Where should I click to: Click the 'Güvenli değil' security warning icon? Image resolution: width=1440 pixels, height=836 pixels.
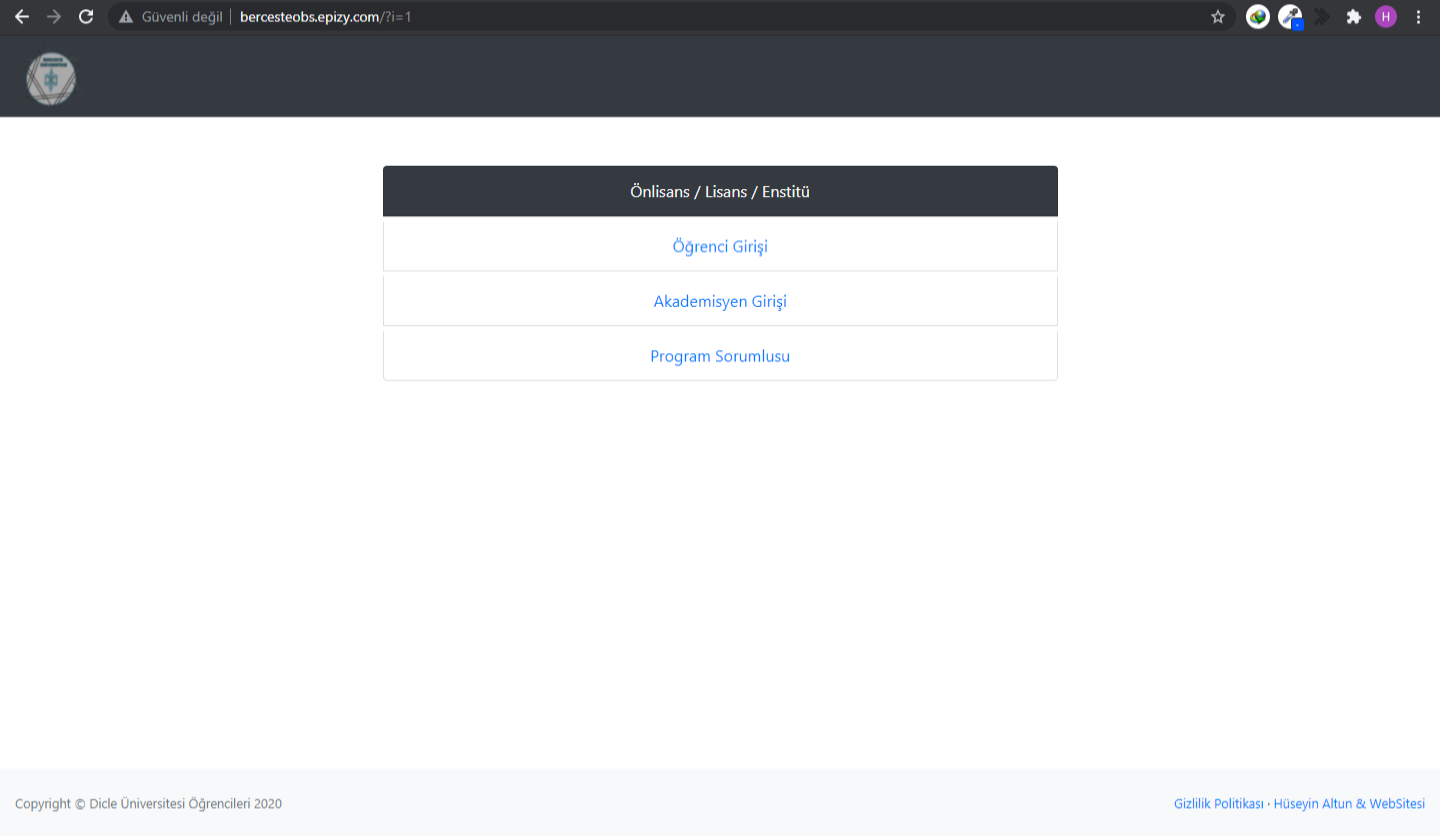[x=126, y=17]
